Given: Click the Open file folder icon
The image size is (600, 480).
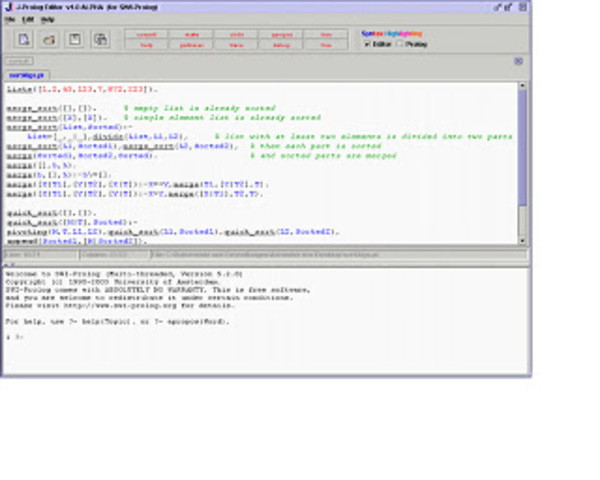Looking at the screenshot, I should pyautogui.click(x=49, y=39).
